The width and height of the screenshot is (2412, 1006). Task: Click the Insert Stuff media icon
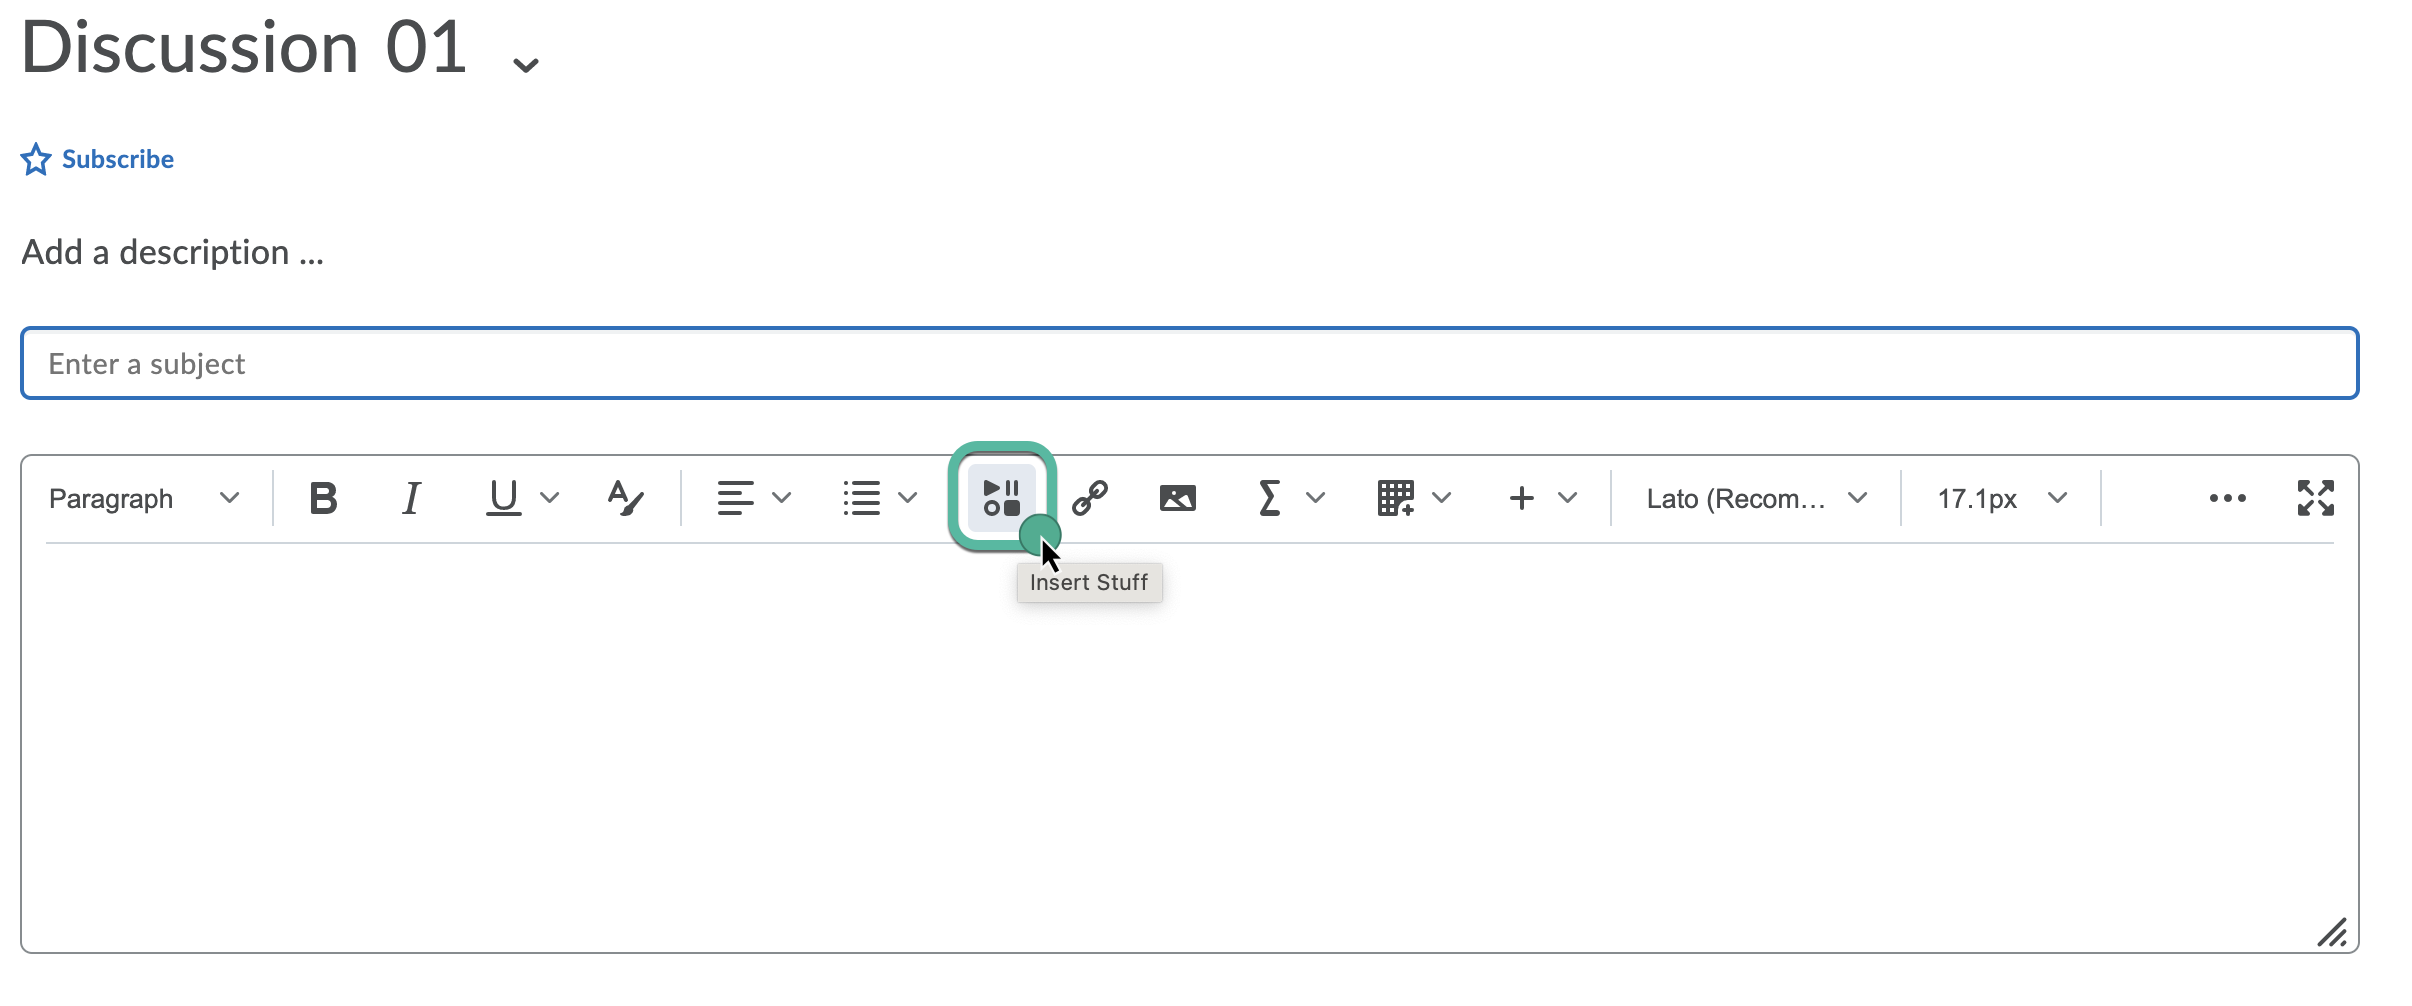1001,497
